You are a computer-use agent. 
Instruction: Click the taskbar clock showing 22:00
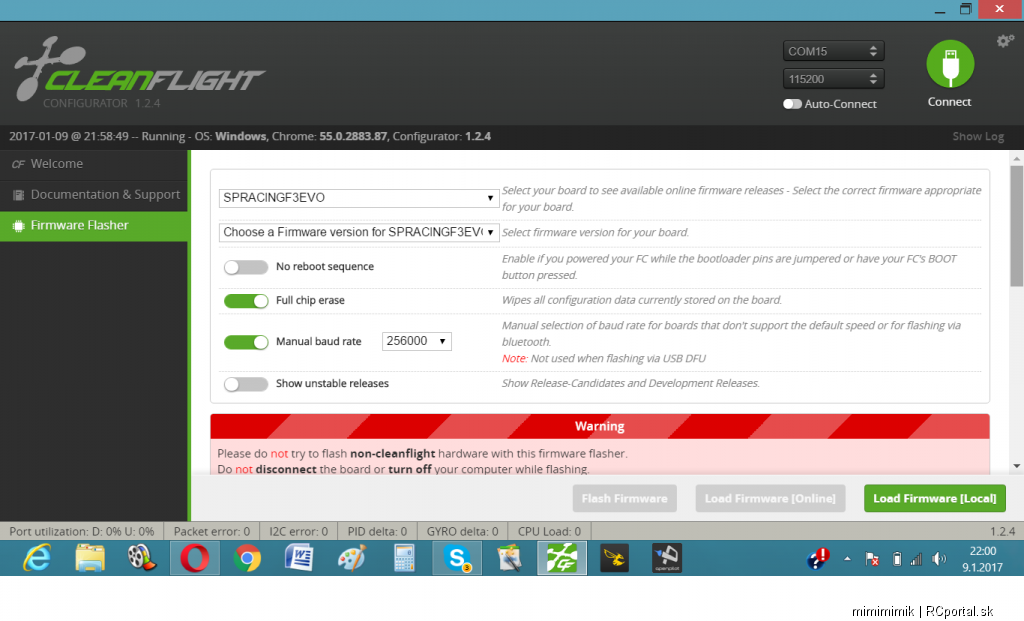[x=982, y=559]
